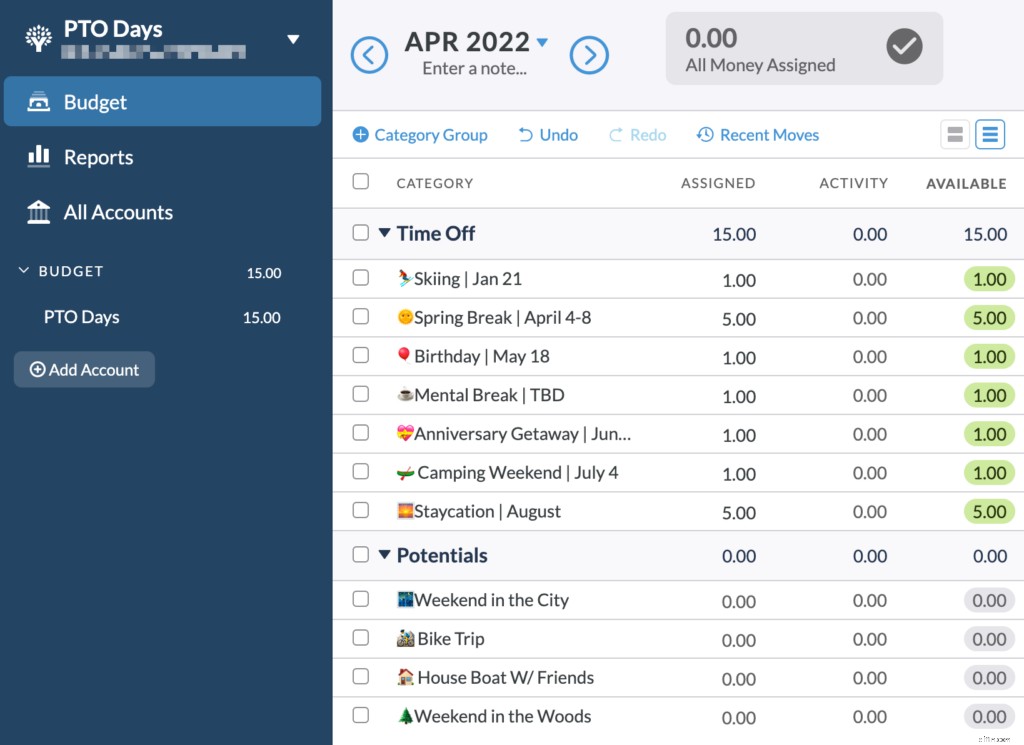Check the Potentials group checkbox

(x=362, y=555)
